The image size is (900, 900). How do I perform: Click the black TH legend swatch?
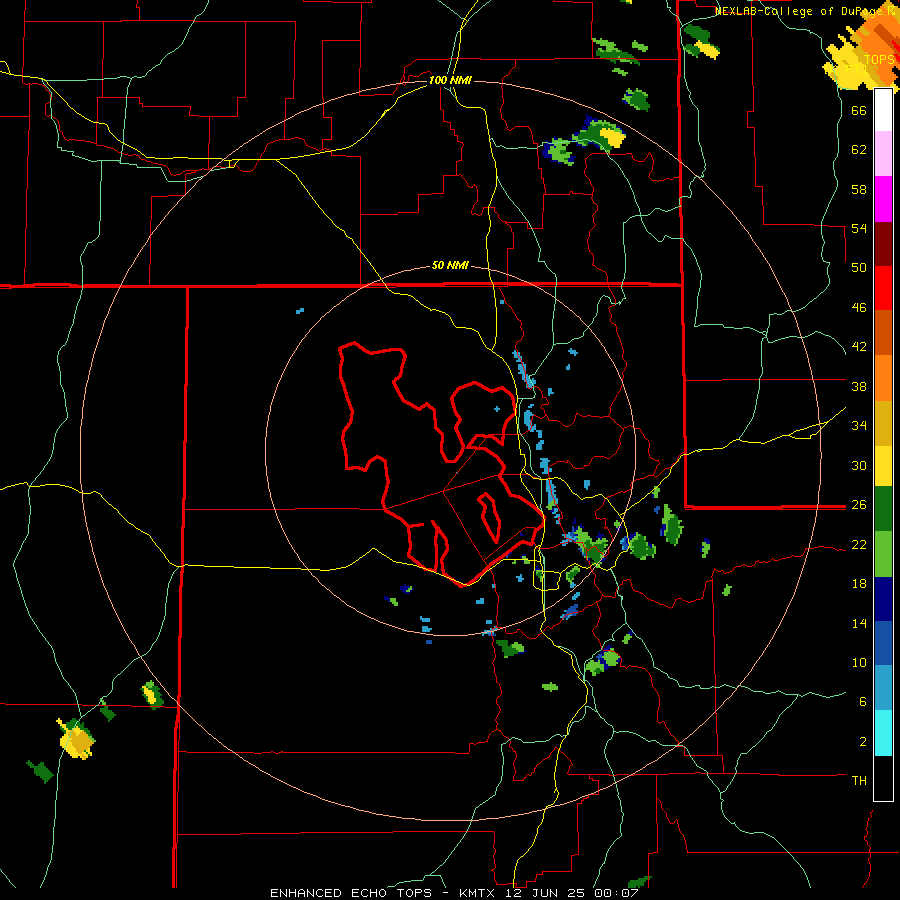(883, 778)
